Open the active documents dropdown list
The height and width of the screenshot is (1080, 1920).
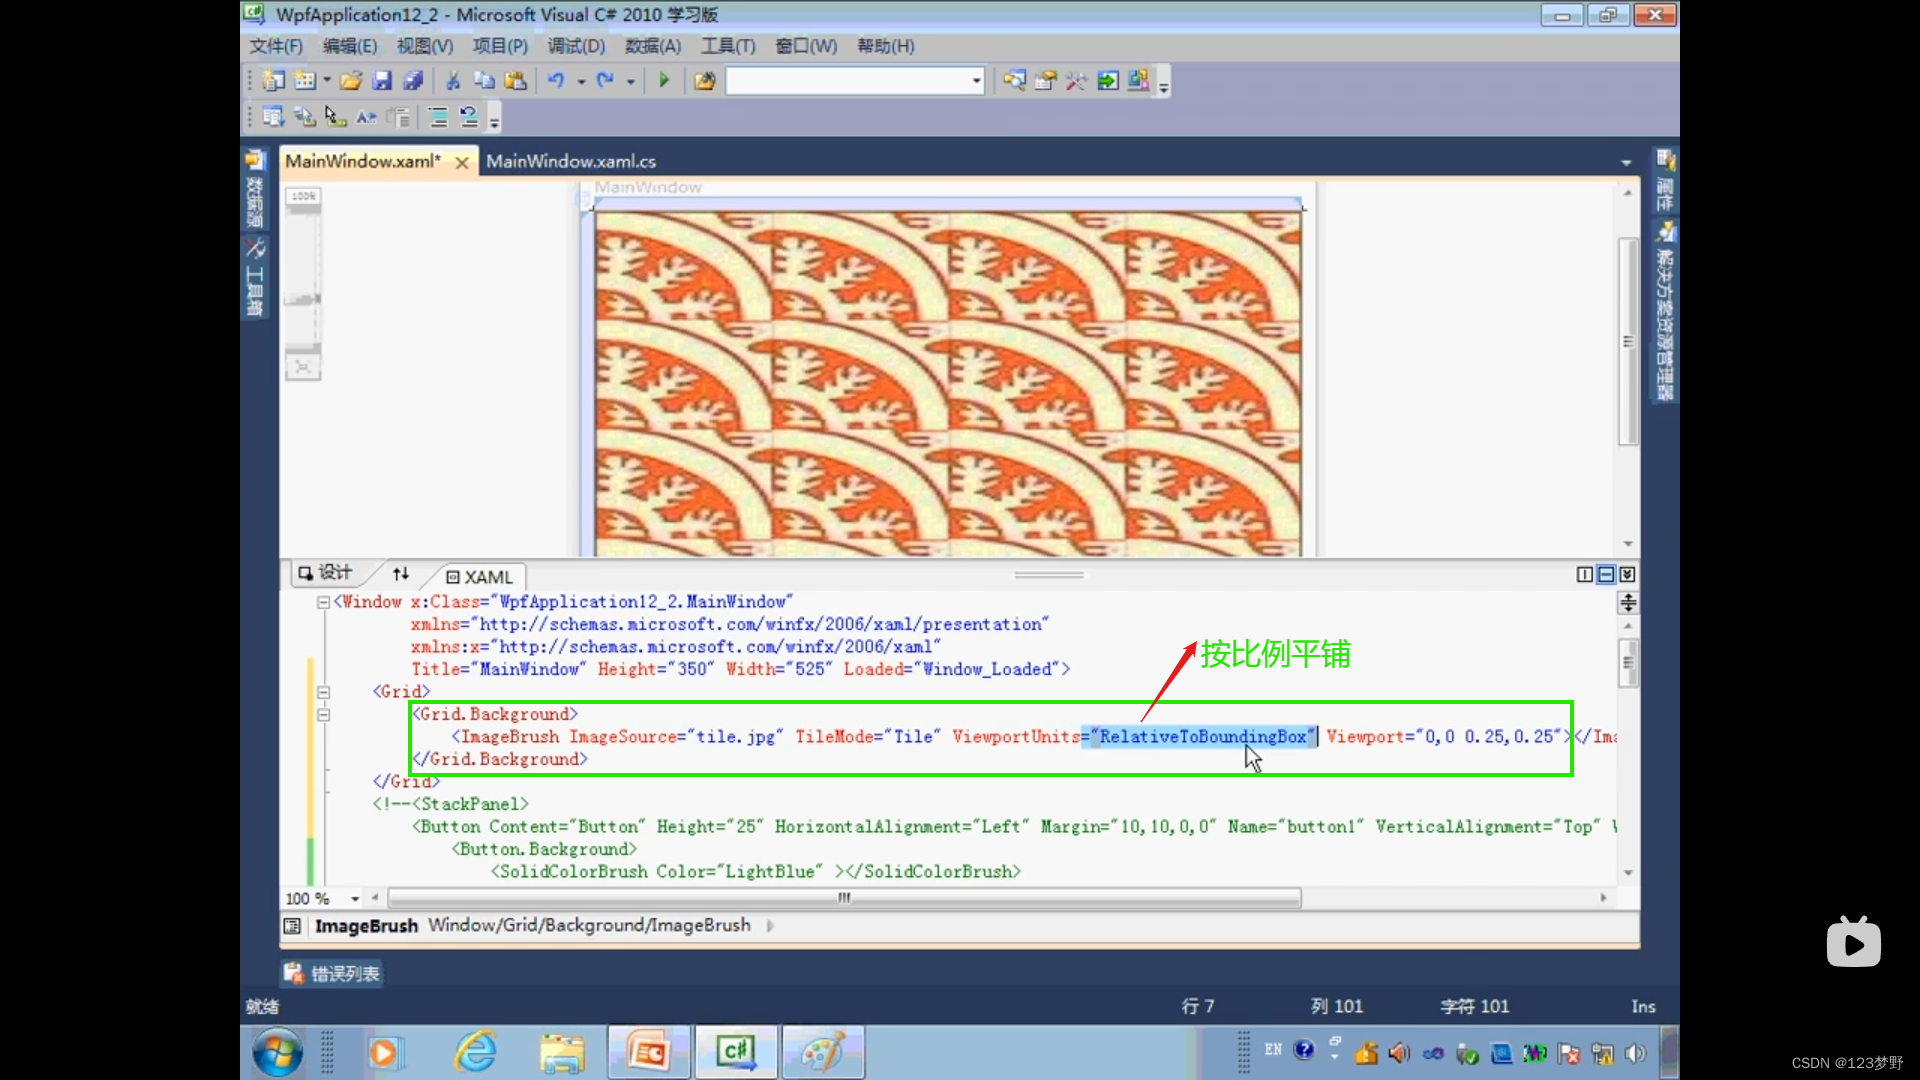(x=1626, y=162)
